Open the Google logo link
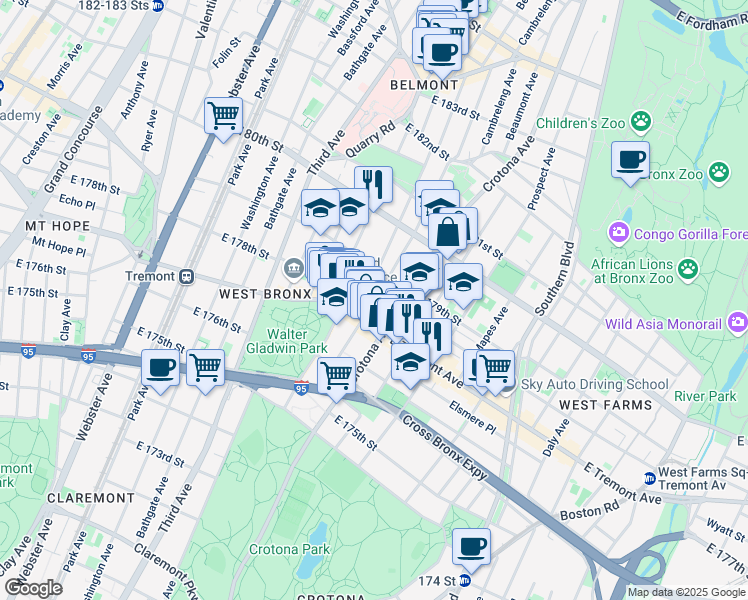748x600 pixels. tap(34, 588)
